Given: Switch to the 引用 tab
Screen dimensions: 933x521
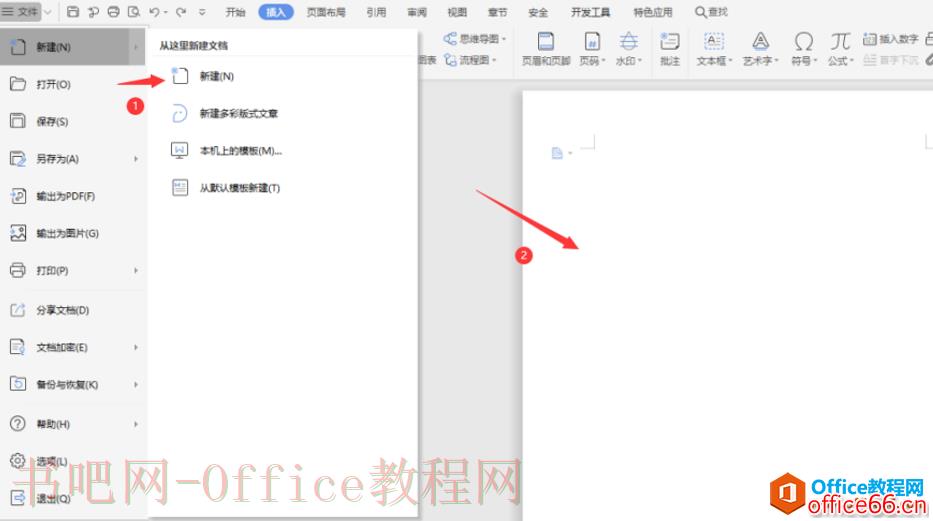Looking at the screenshot, I should click(x=376, y=12).
